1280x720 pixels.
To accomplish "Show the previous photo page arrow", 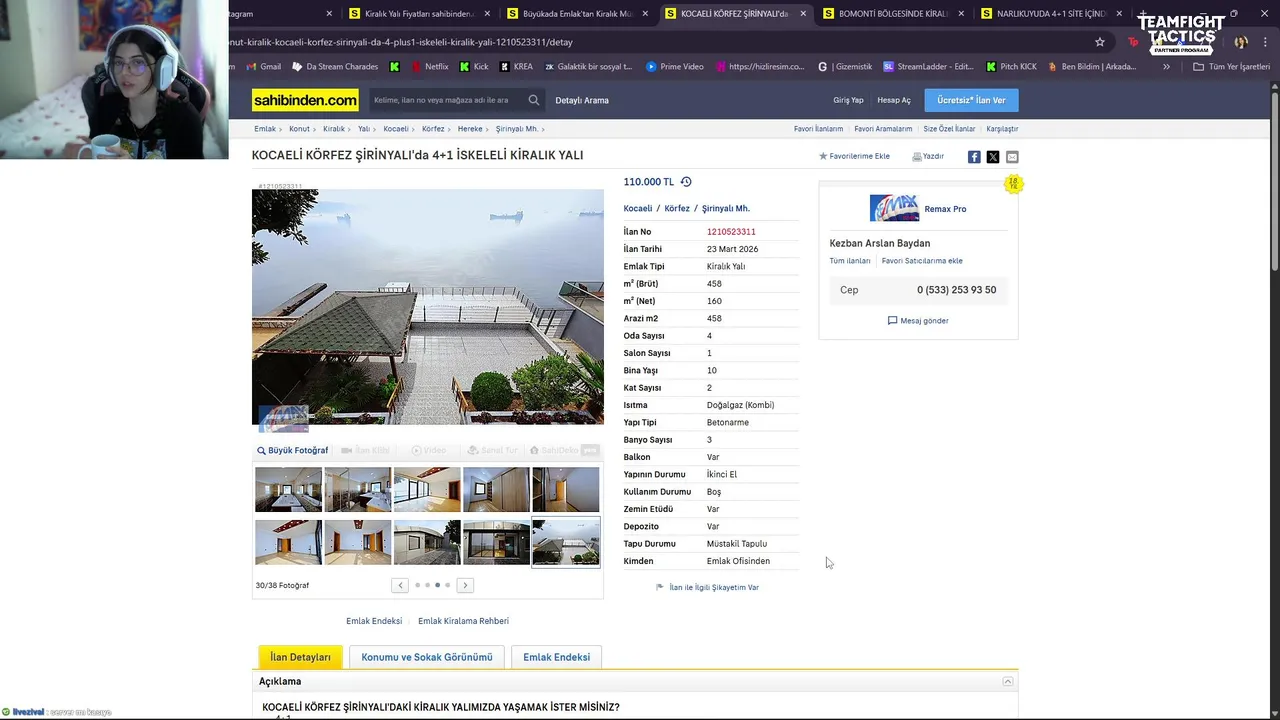I will coord(400,585).
